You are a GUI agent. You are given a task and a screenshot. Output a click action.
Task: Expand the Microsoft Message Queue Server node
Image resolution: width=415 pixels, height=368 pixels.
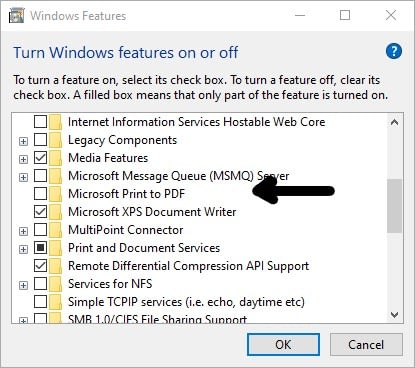point(23,177)
